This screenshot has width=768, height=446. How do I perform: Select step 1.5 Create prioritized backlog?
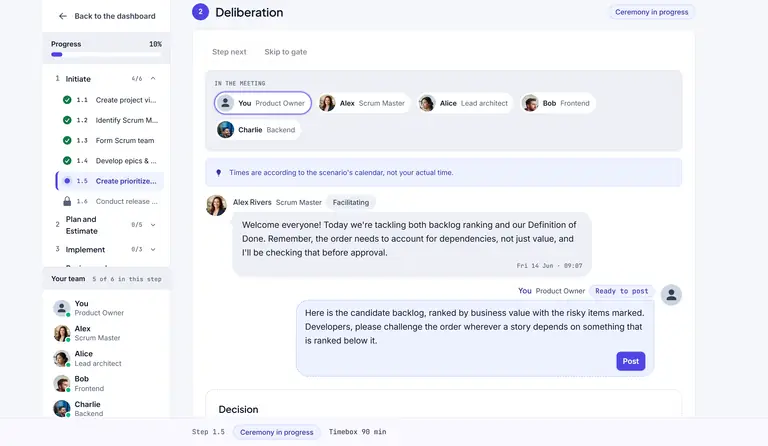[110, 181]
